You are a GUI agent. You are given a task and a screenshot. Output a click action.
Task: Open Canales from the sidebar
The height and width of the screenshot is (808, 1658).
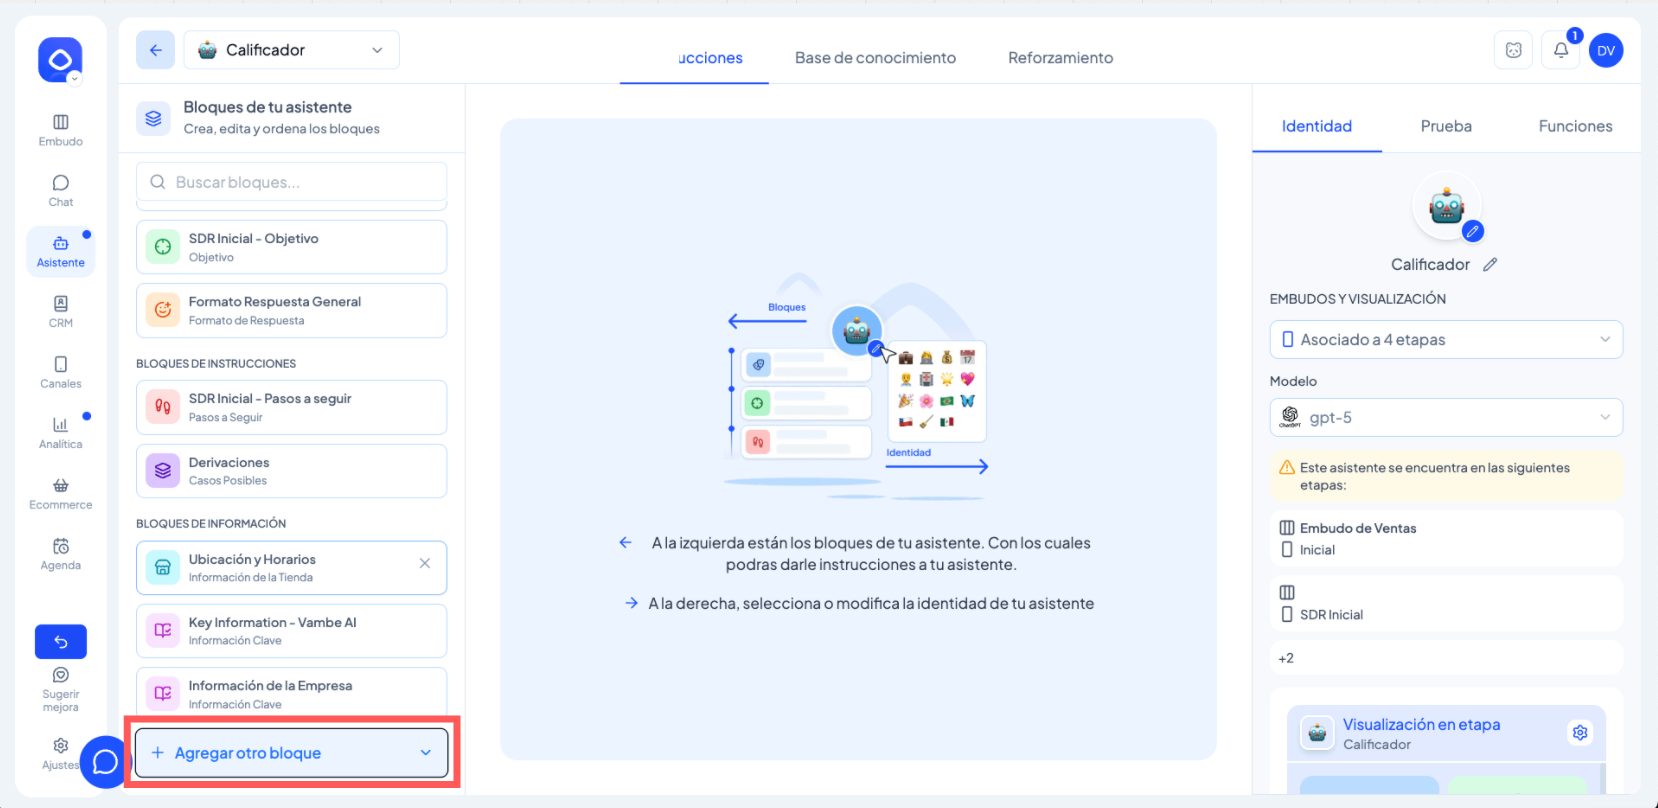(x=60, y=371)
